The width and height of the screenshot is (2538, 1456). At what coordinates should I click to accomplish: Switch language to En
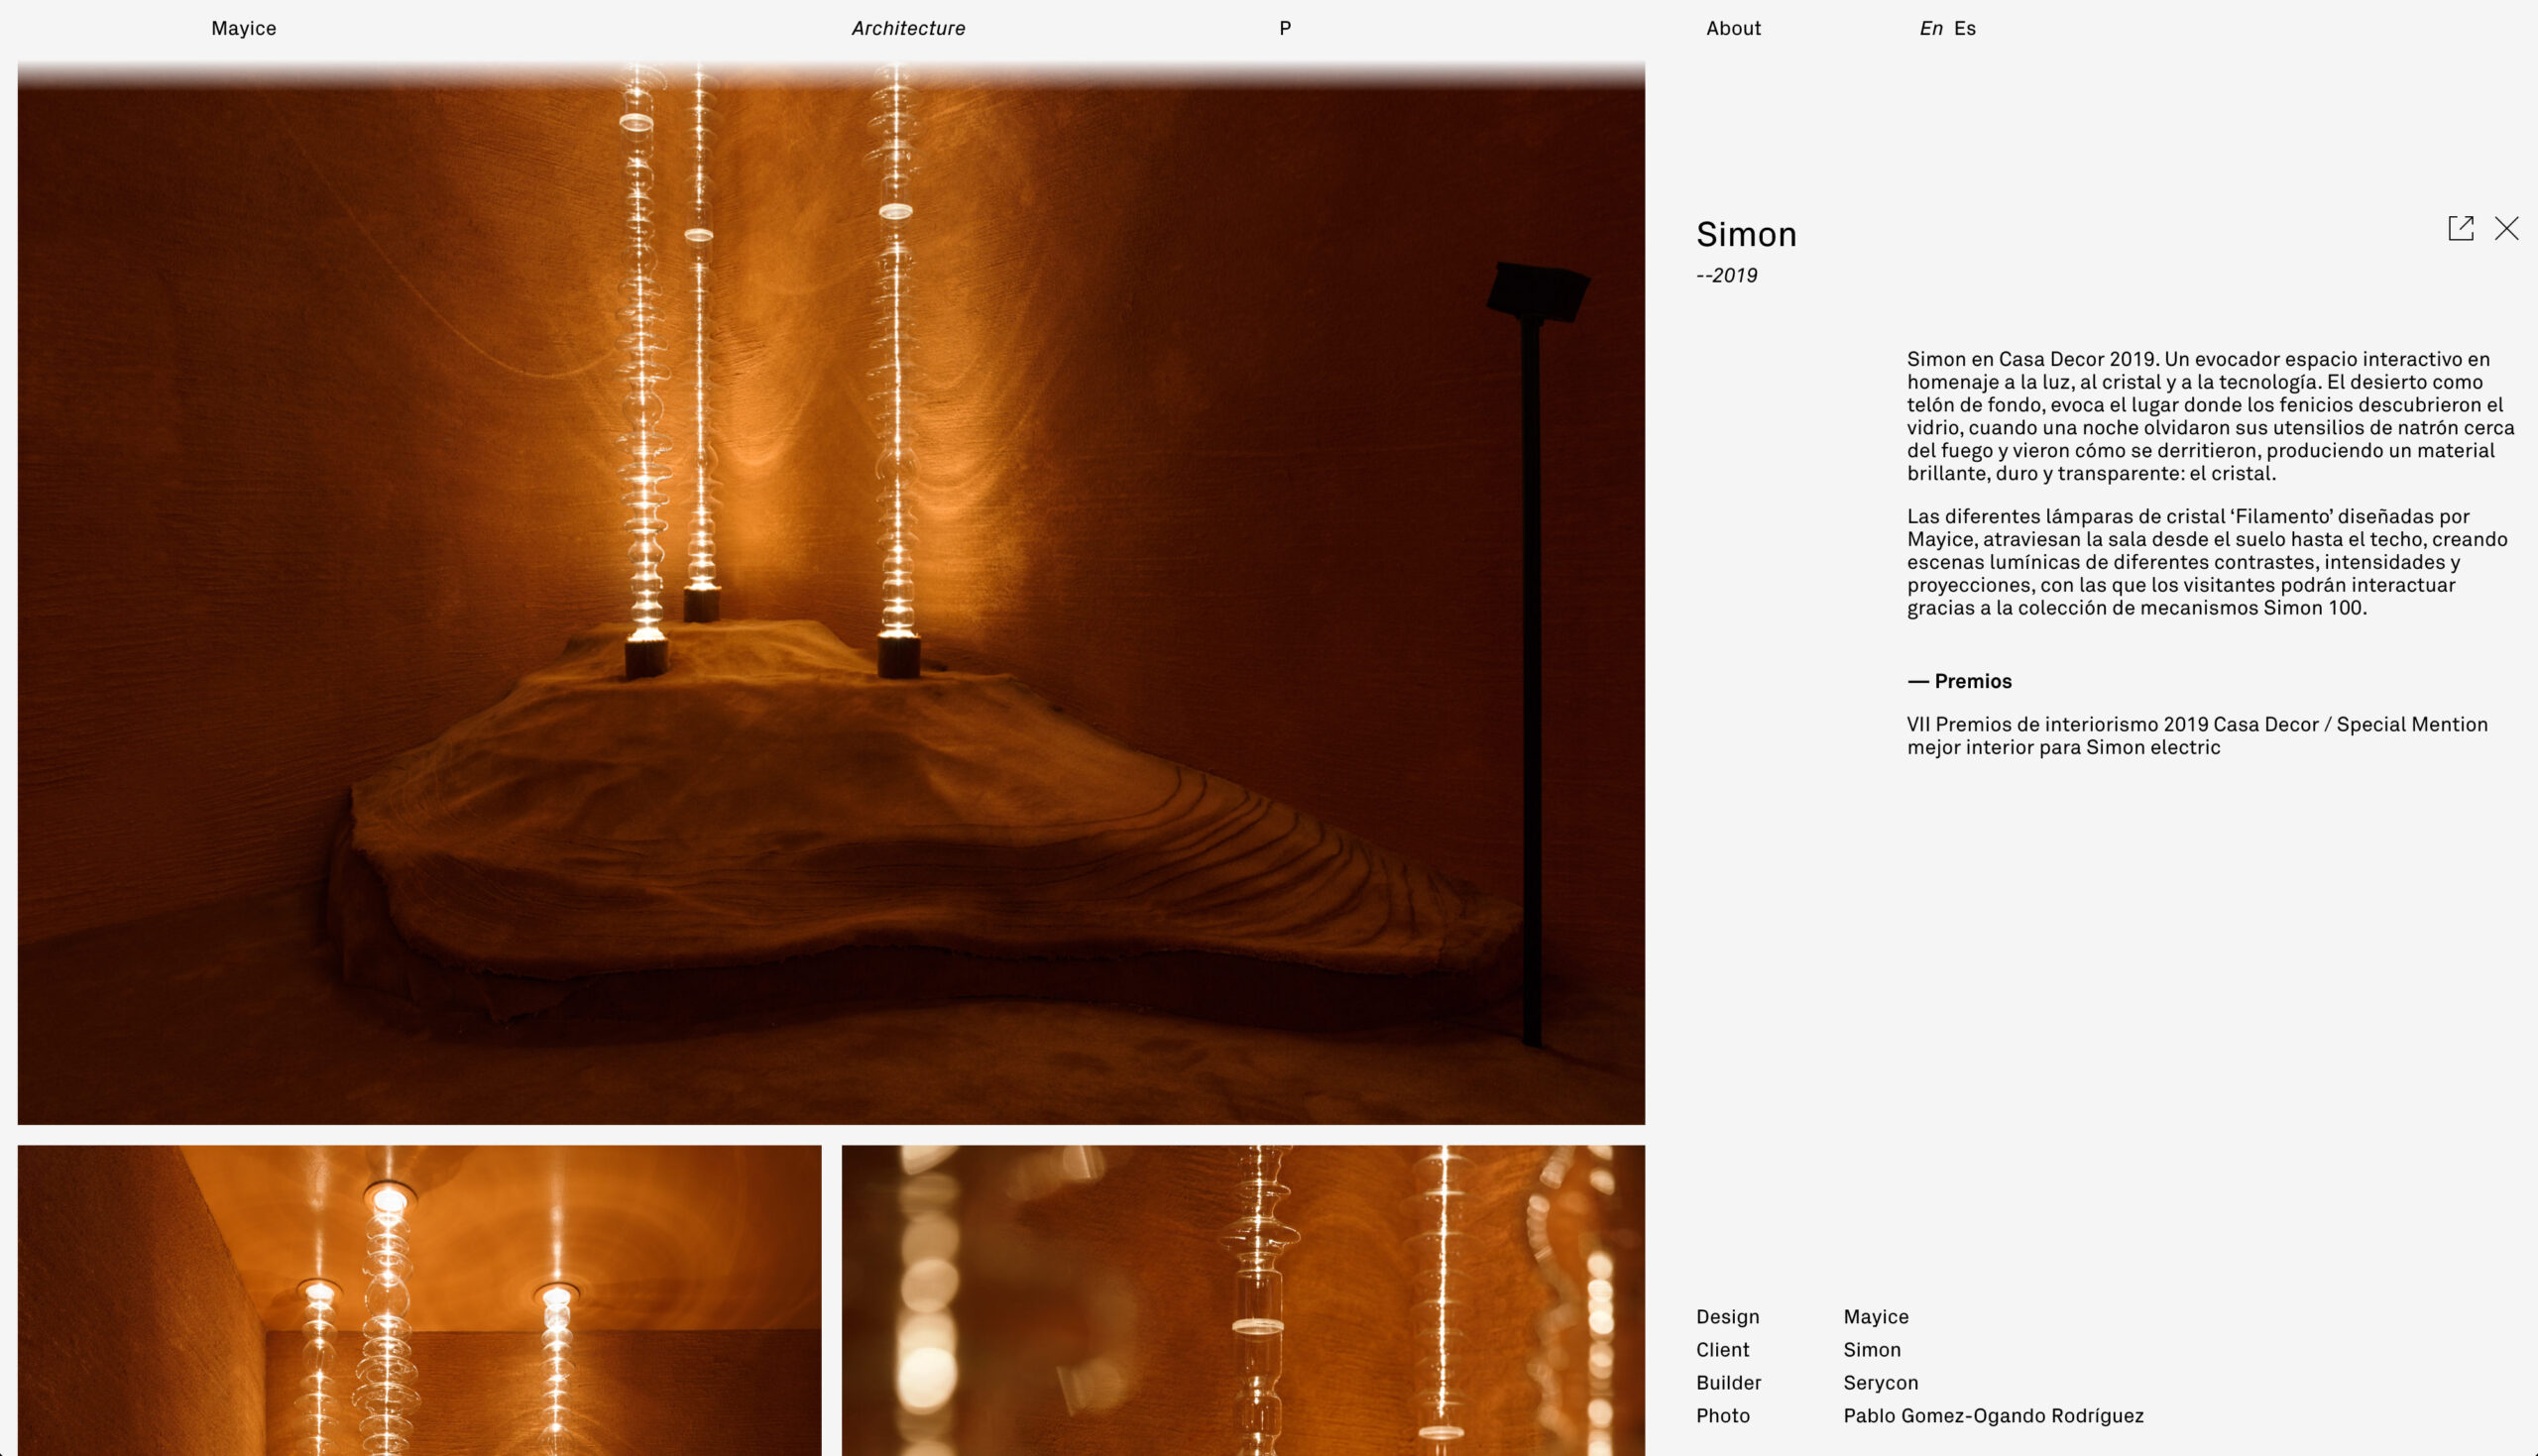(x=1930, y=28)
